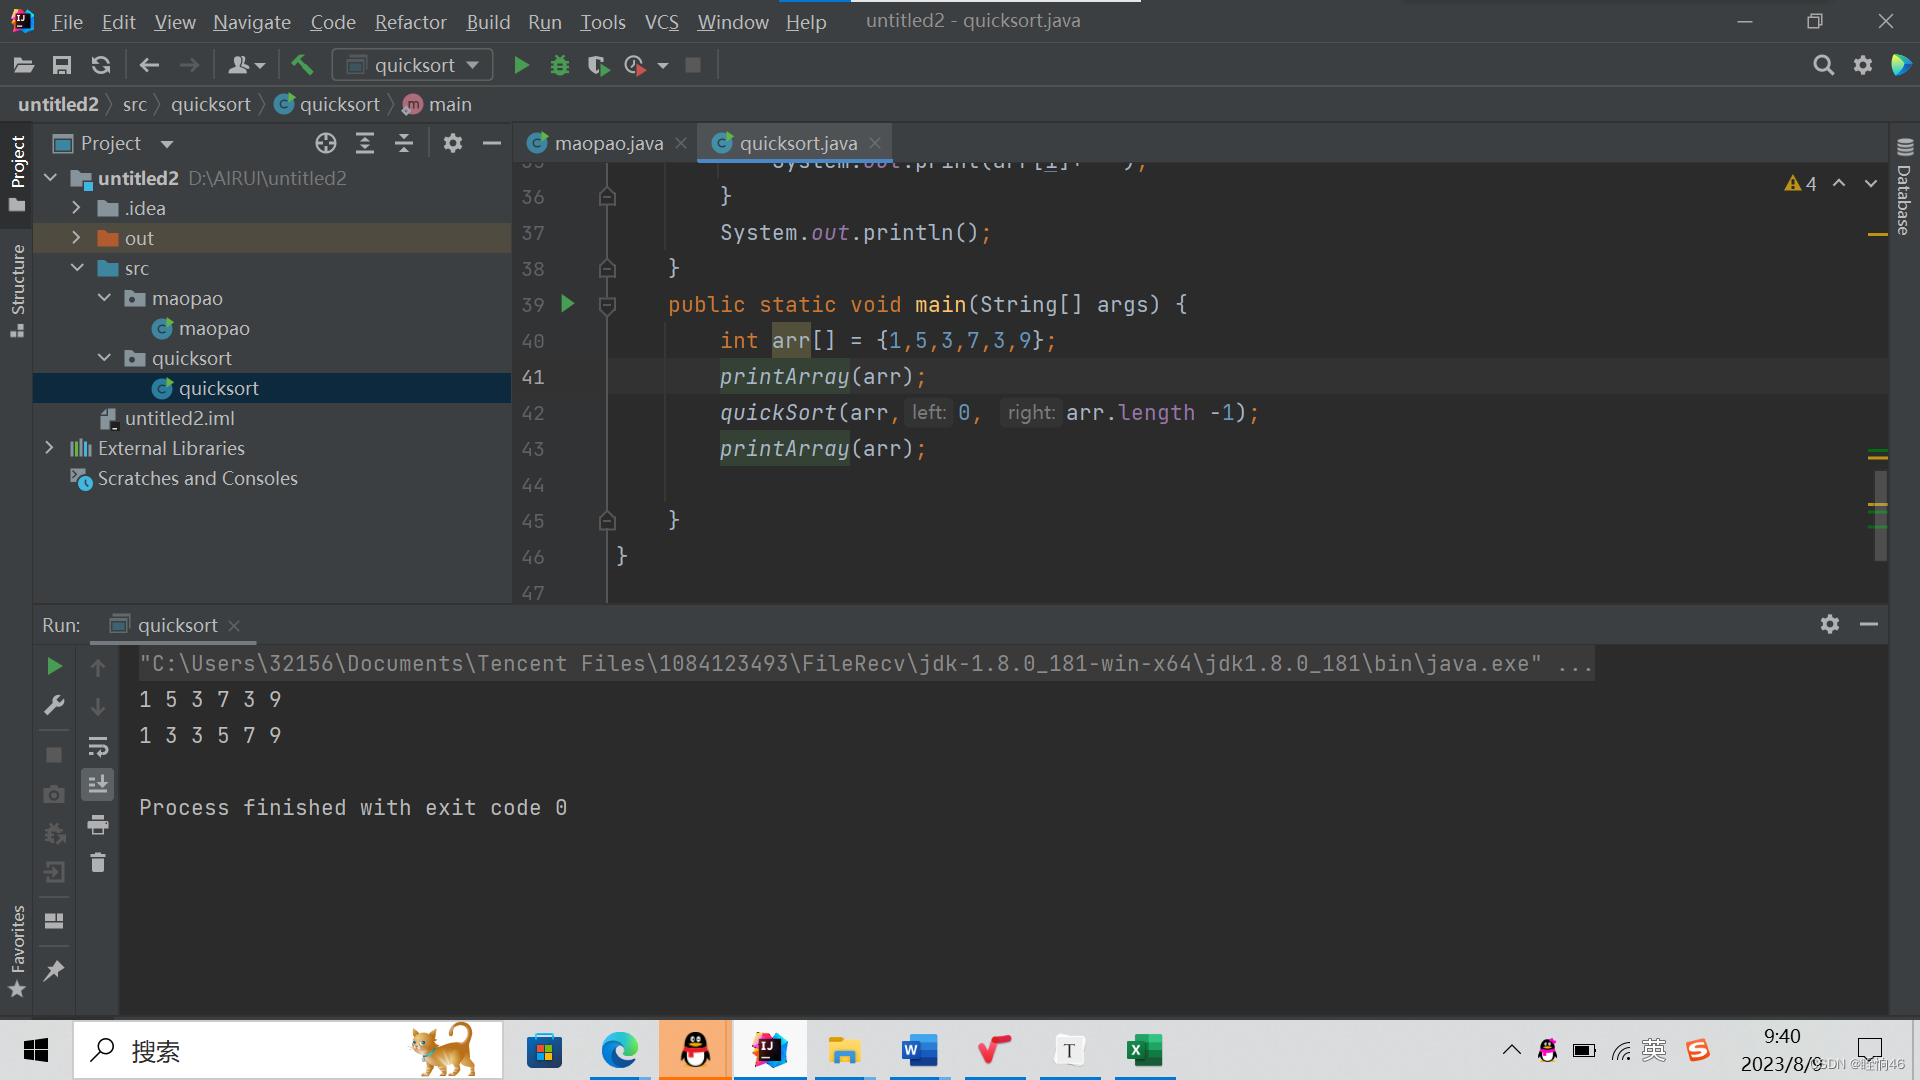Click the locate target icon in Project panel
Viewport: 1920px width, 1080px height.
[326, 144]
